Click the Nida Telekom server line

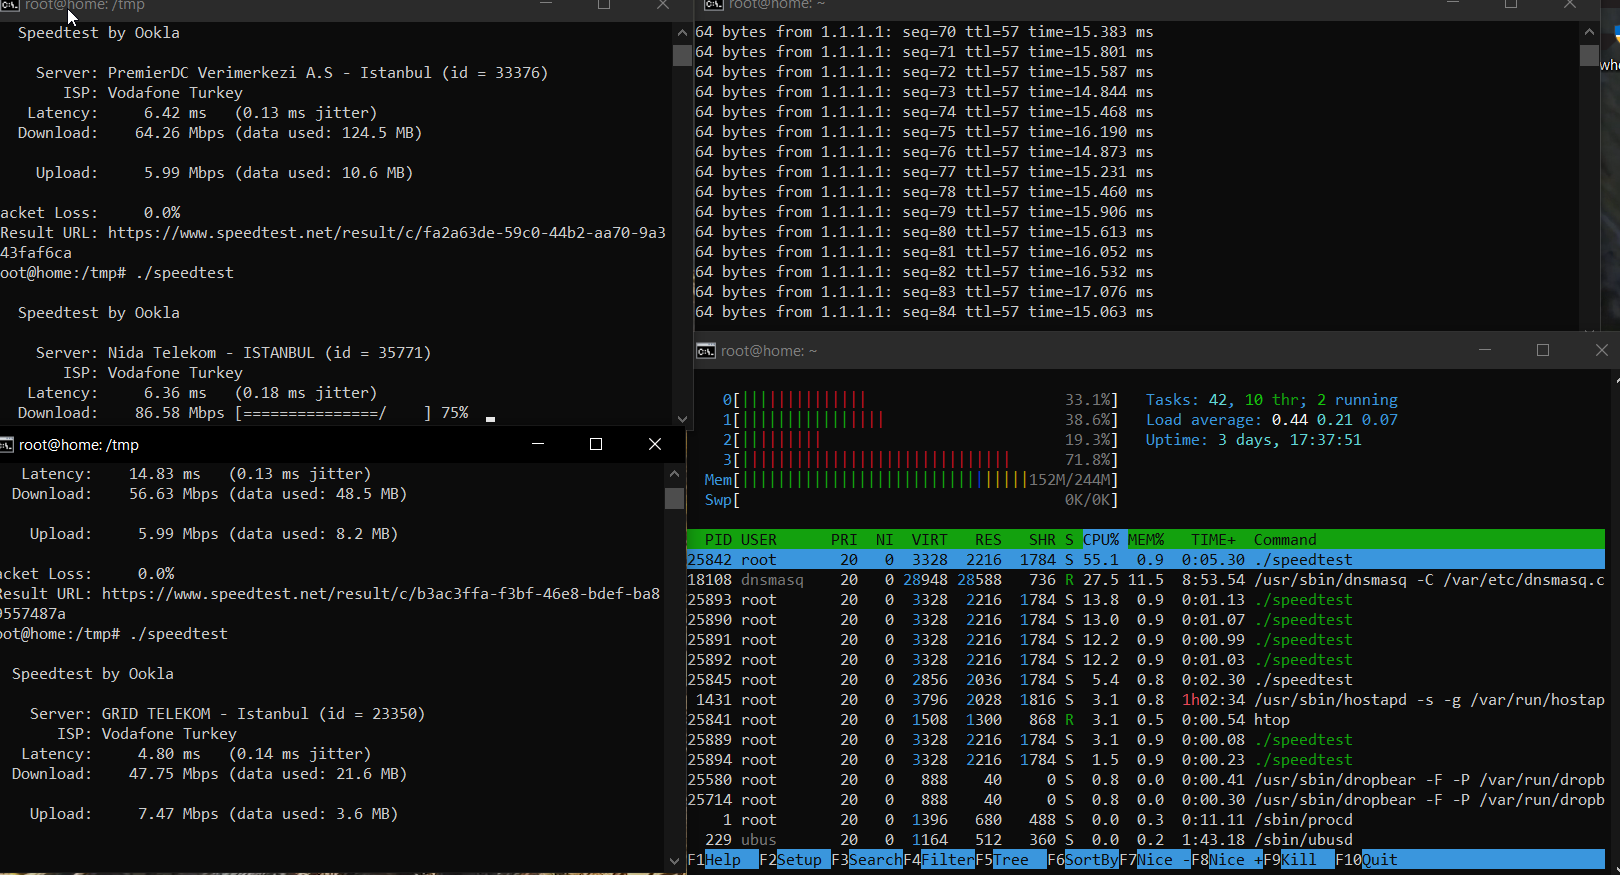click(233, 353)
